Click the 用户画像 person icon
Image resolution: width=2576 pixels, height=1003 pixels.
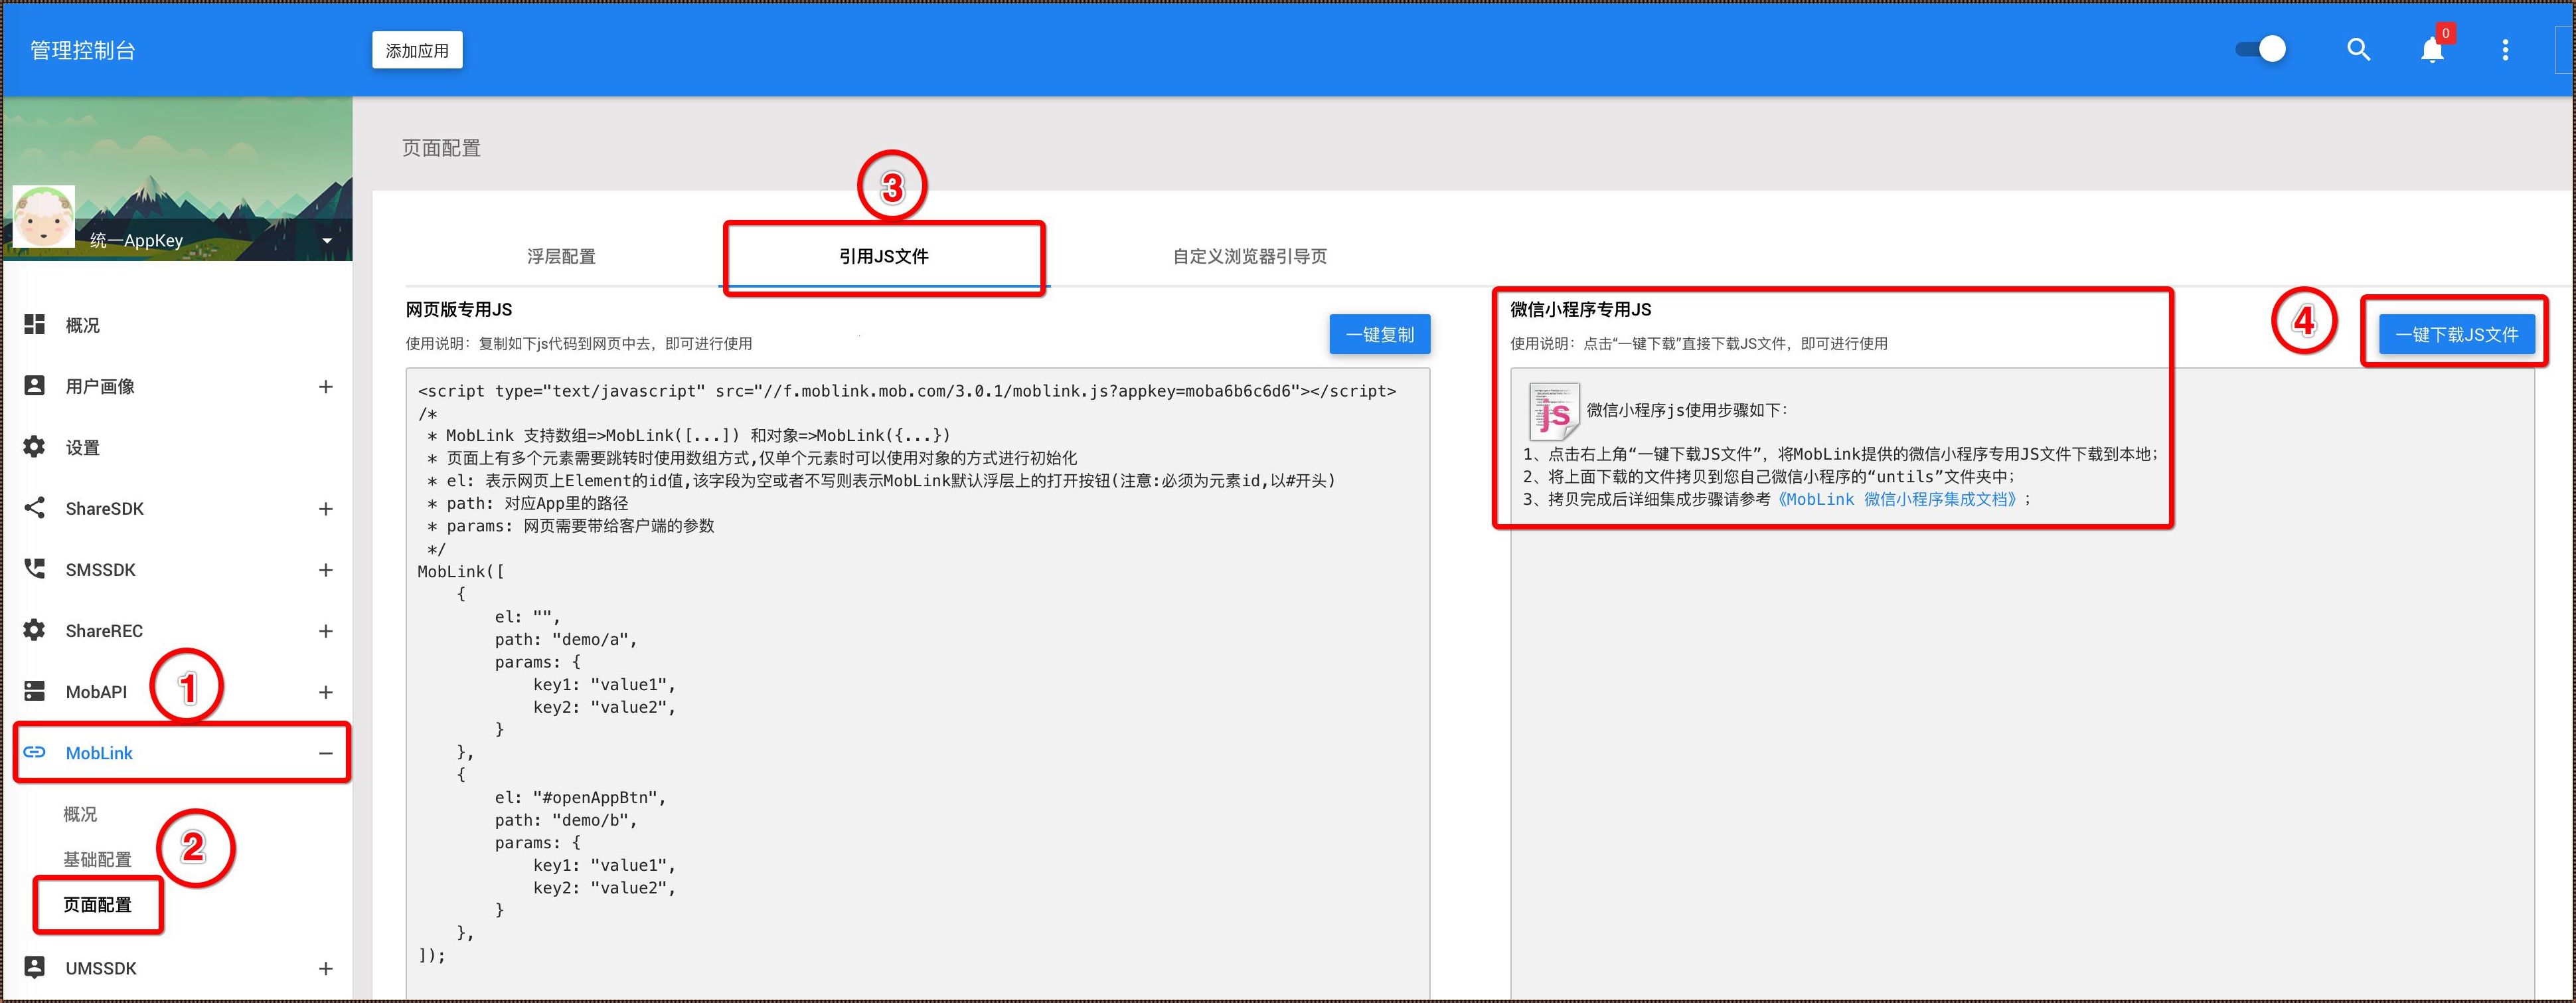click(x=35, y=385)
